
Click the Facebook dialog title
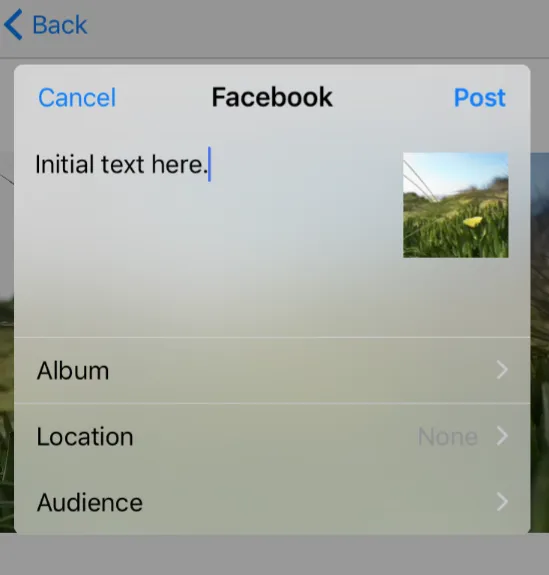point(272,97)
